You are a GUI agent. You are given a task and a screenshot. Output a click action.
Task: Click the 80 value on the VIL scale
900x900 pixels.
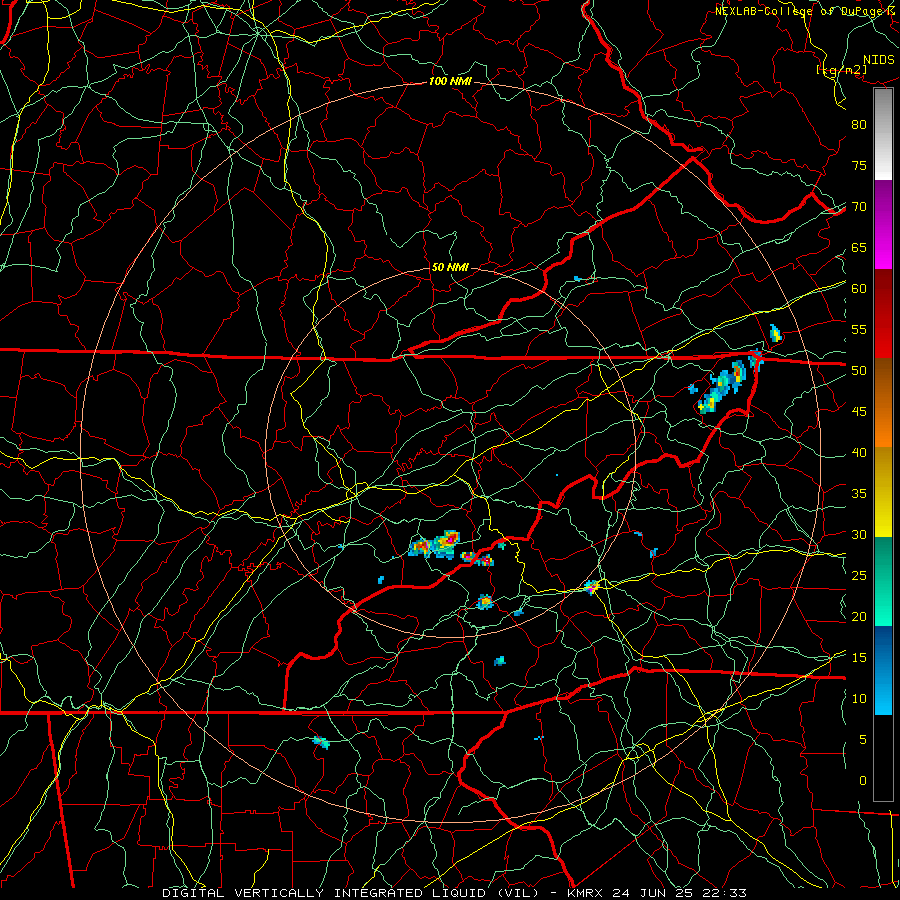click(859, 125)
